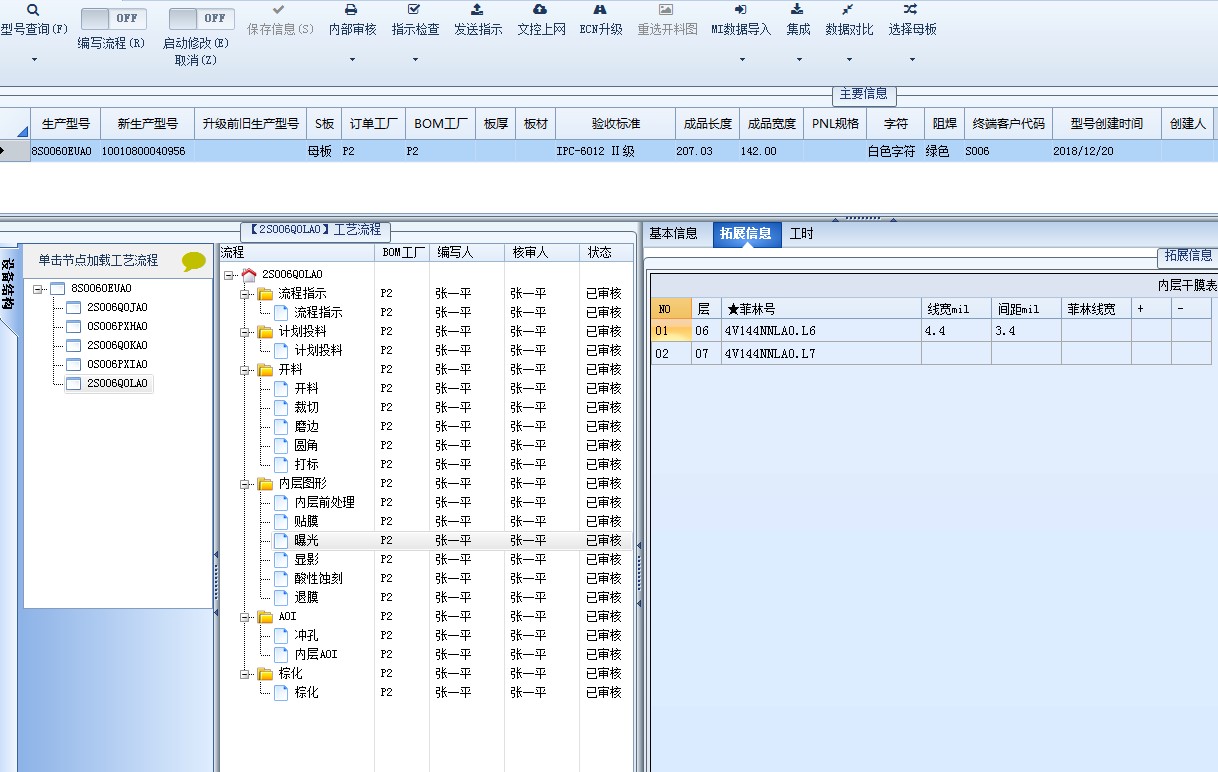
Task: Click the 间距mil value 3.4
Action: pos(1025,330)
